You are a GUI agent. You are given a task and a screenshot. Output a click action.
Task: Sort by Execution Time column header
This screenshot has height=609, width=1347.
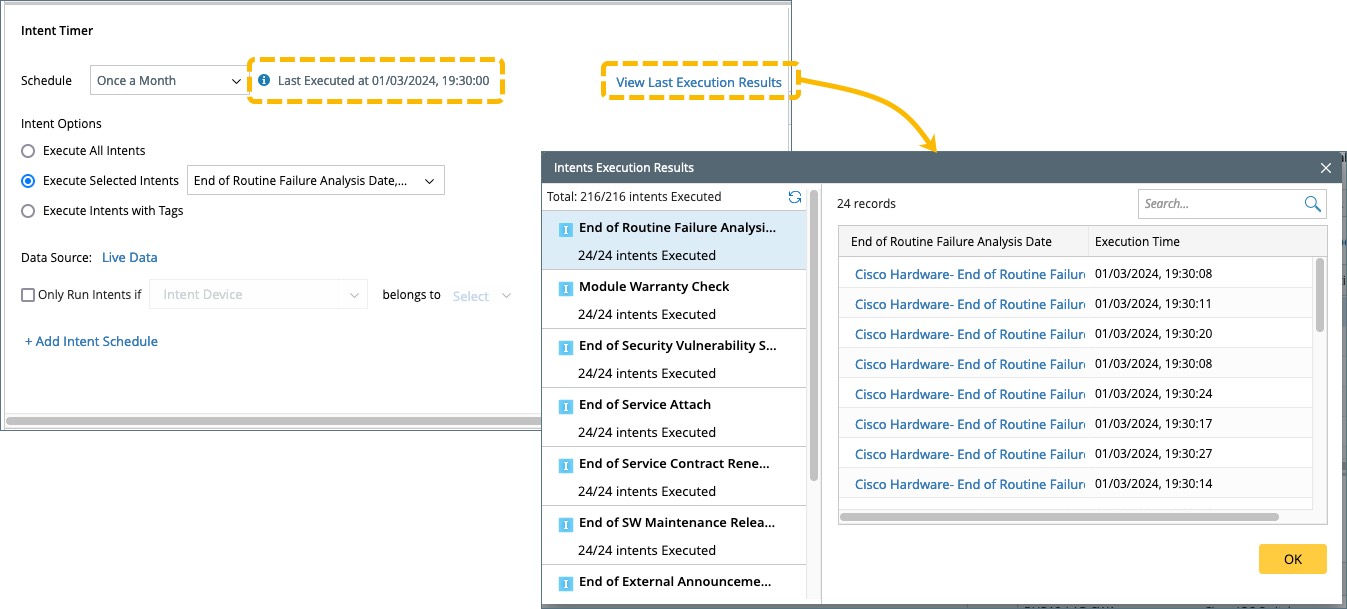[1137, 241]
